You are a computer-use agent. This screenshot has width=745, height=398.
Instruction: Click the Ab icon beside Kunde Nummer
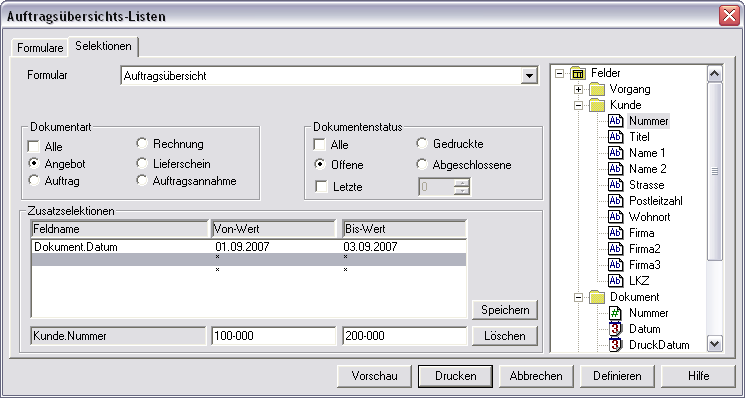[615, 121]
